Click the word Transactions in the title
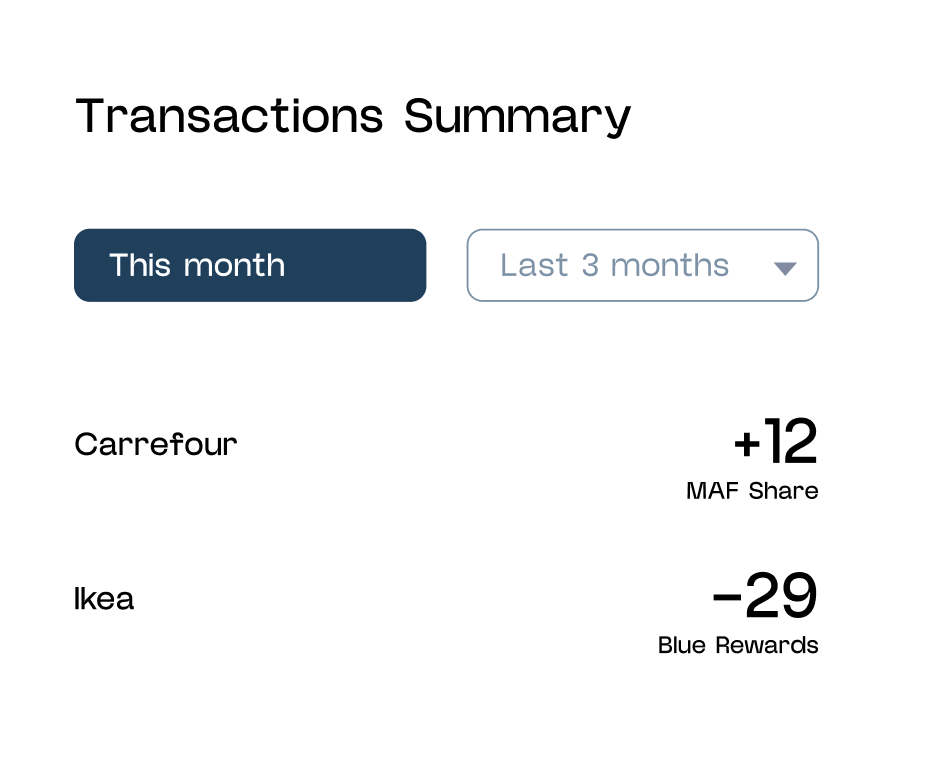Image resolution: width=928 pixels, height=772 pixels. point(230,116)
